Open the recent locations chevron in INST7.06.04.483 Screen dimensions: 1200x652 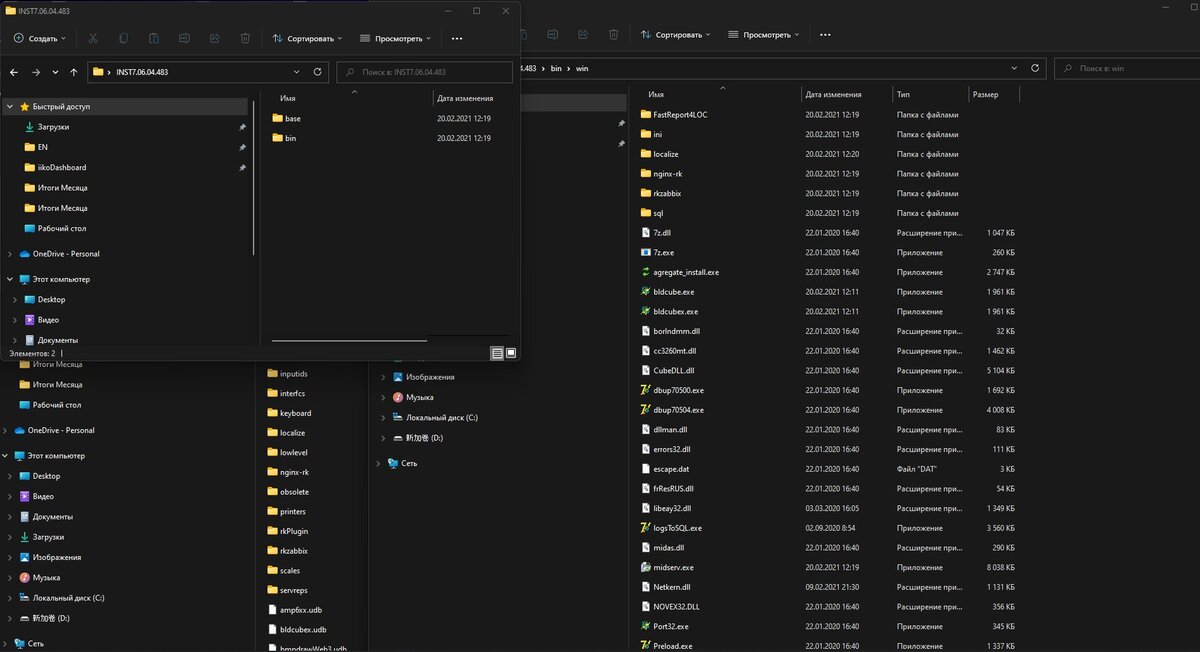tap(55, 72)
